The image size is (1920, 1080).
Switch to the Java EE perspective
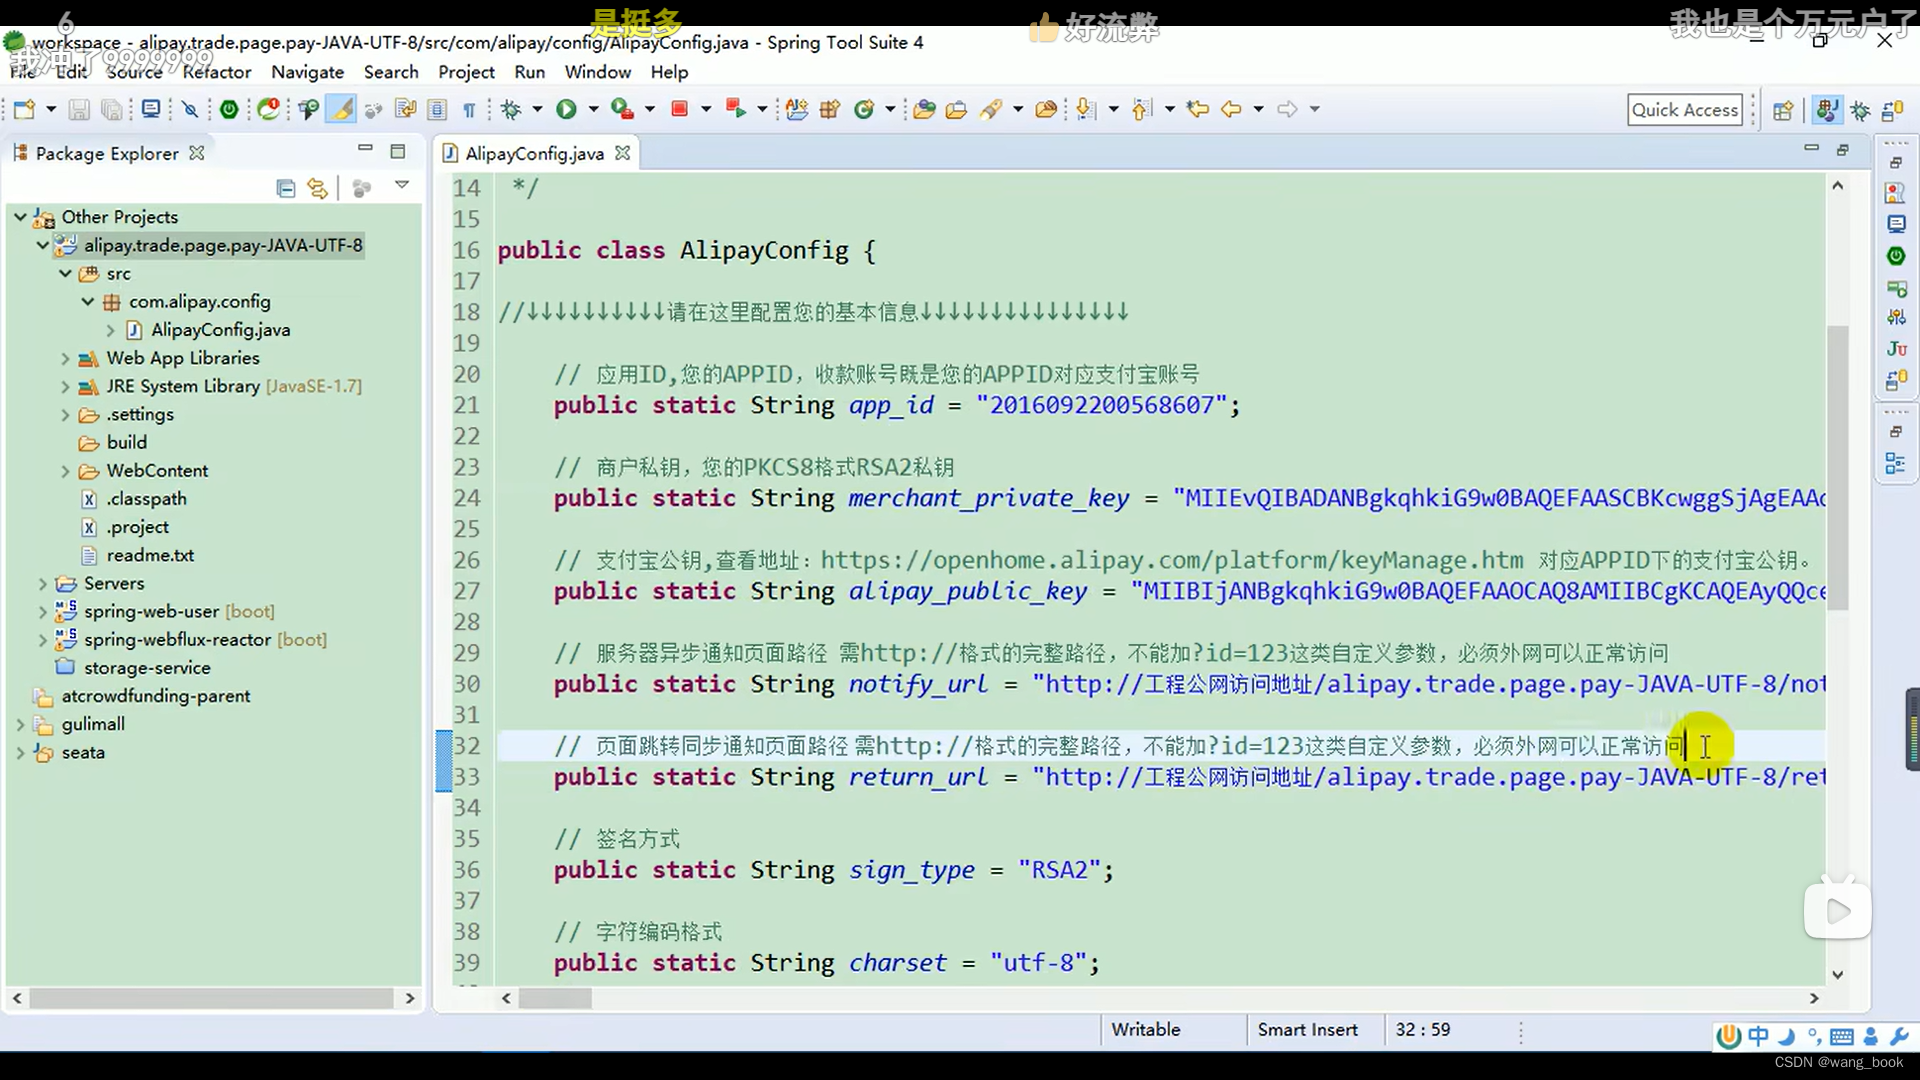click(x=1827, y=110)
